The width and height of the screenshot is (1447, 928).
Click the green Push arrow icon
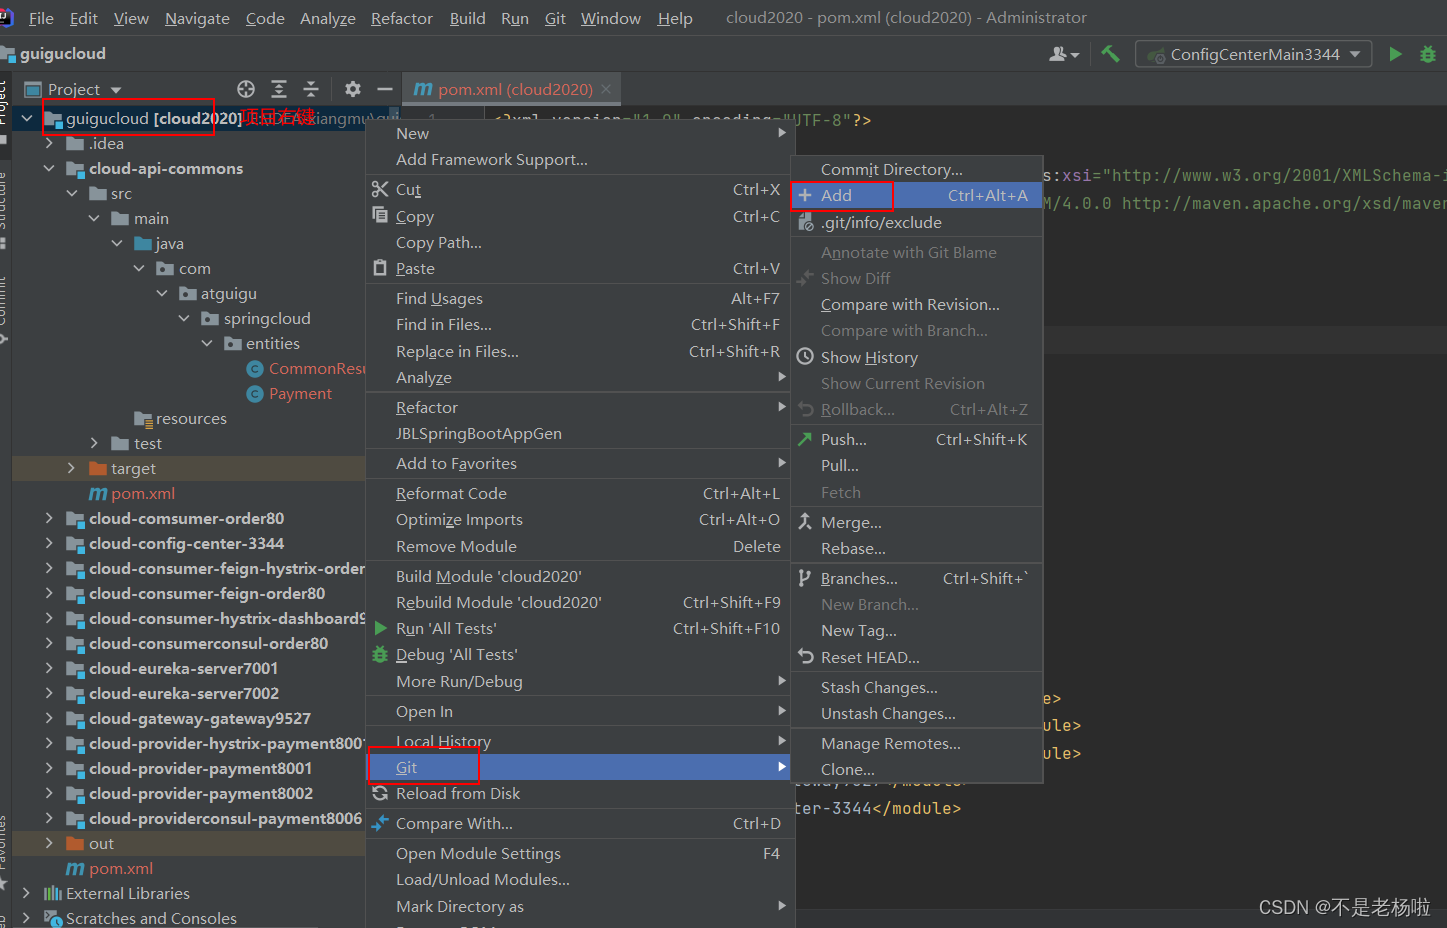(x=805, y=439)
